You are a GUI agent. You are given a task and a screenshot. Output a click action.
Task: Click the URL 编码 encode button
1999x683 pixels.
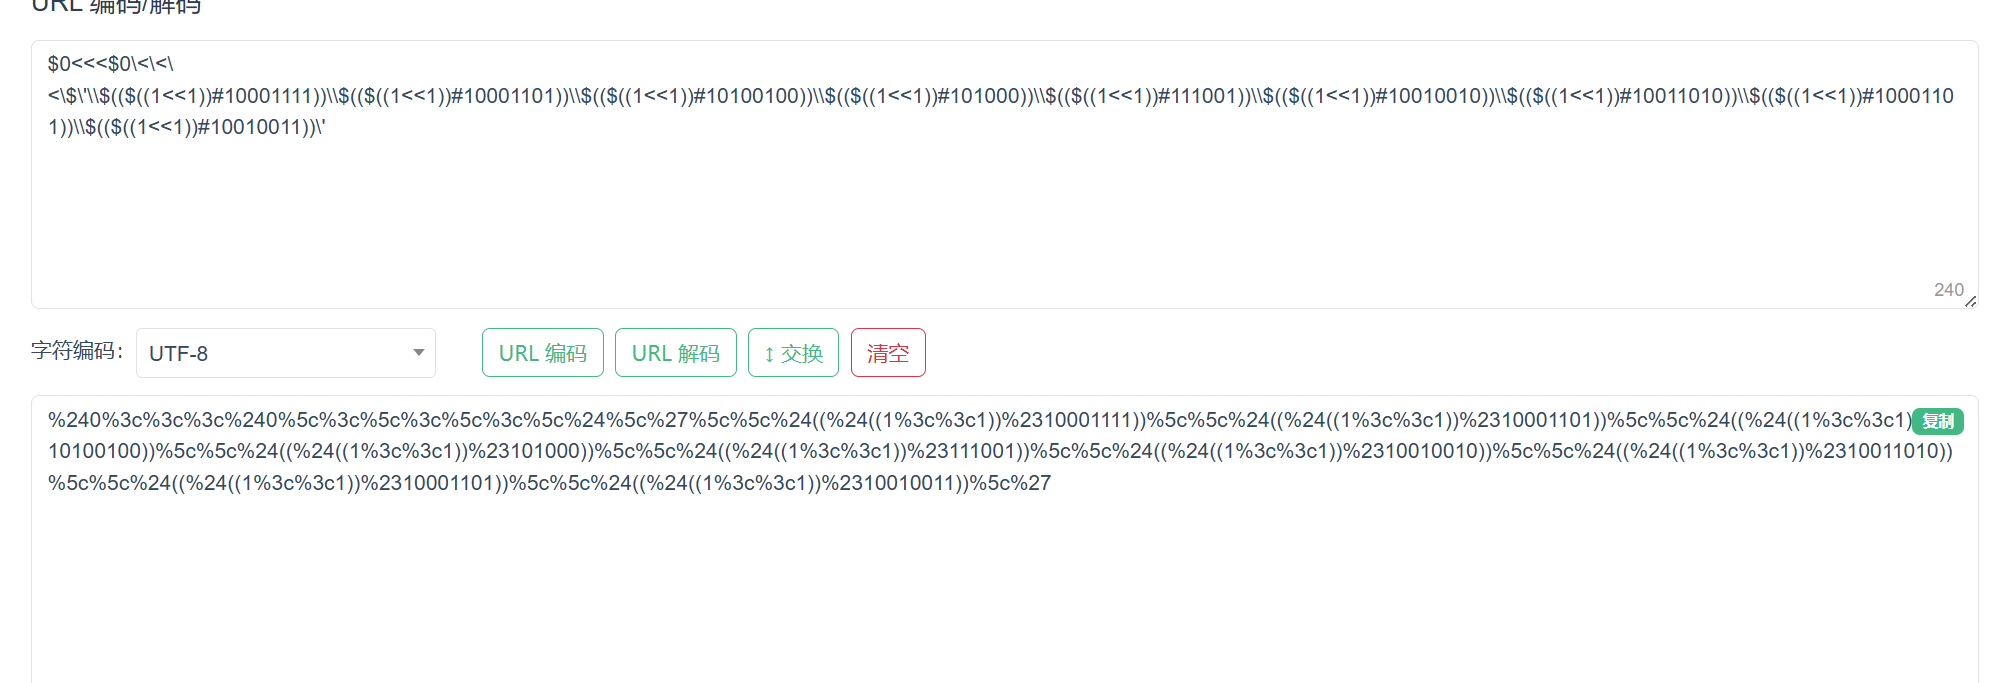pos(542,353)
